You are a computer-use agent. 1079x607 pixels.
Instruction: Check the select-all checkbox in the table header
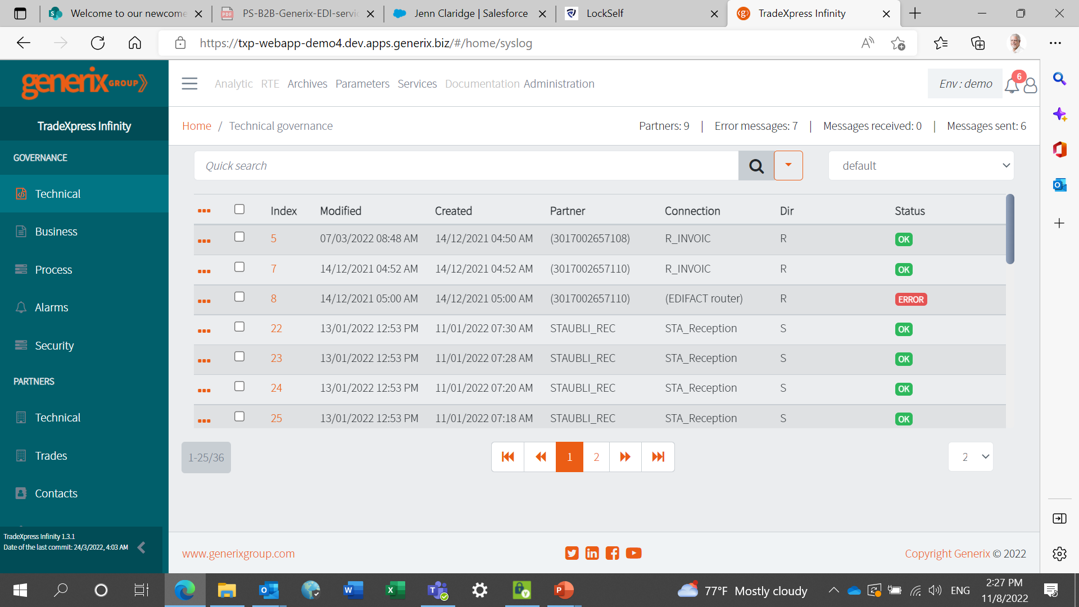tap(238, 210)
